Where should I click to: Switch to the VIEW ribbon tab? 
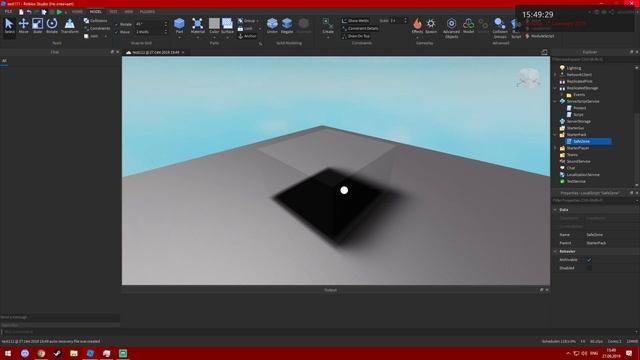[129, 12]
